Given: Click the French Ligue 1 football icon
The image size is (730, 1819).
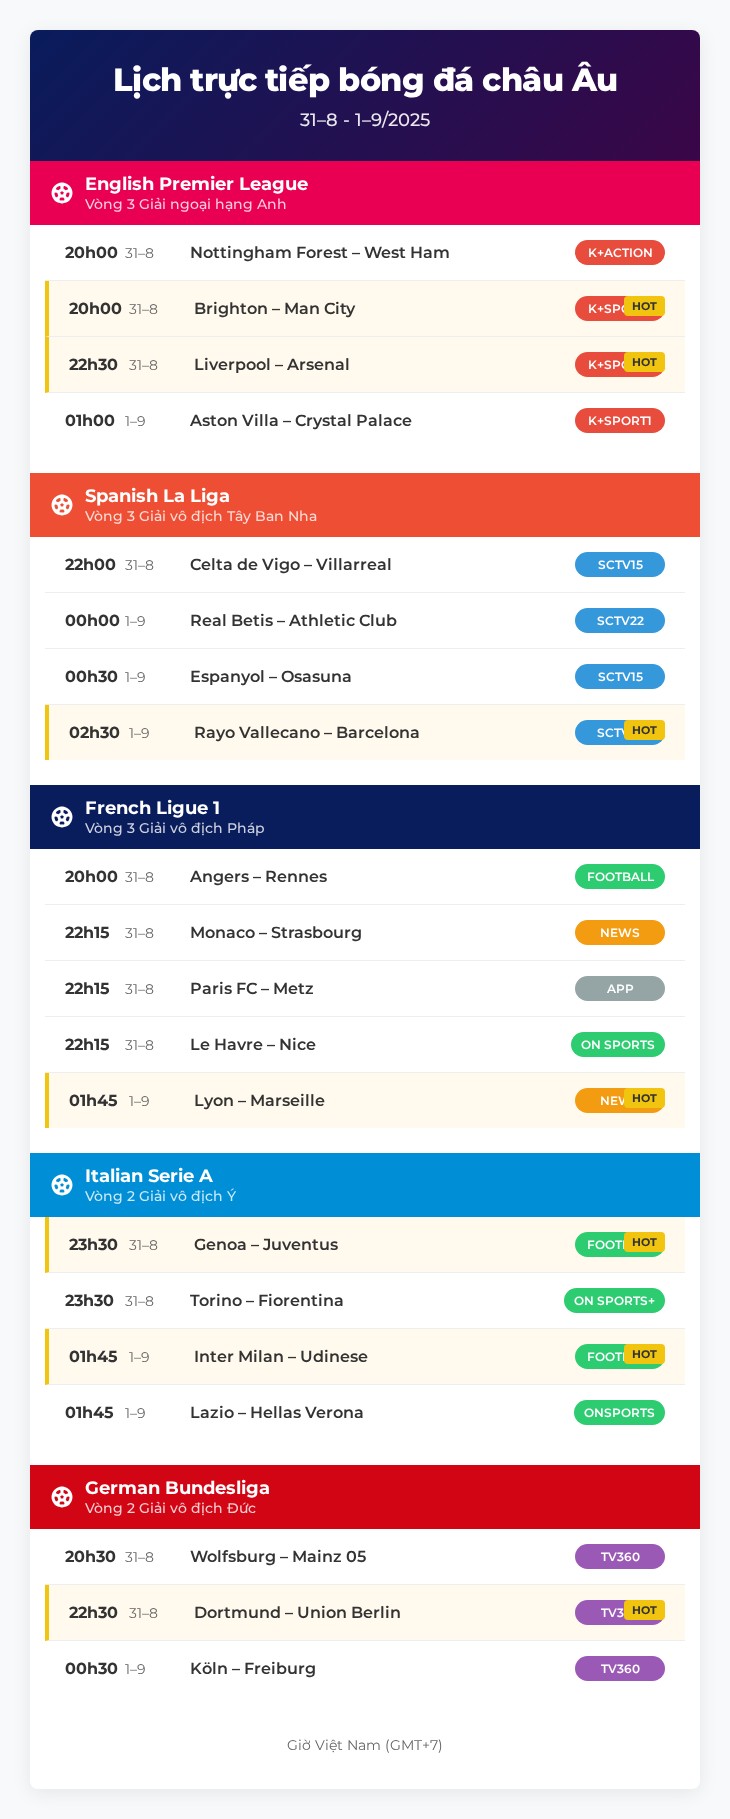Looking at the screenshot, I should [x=62, y=817].
